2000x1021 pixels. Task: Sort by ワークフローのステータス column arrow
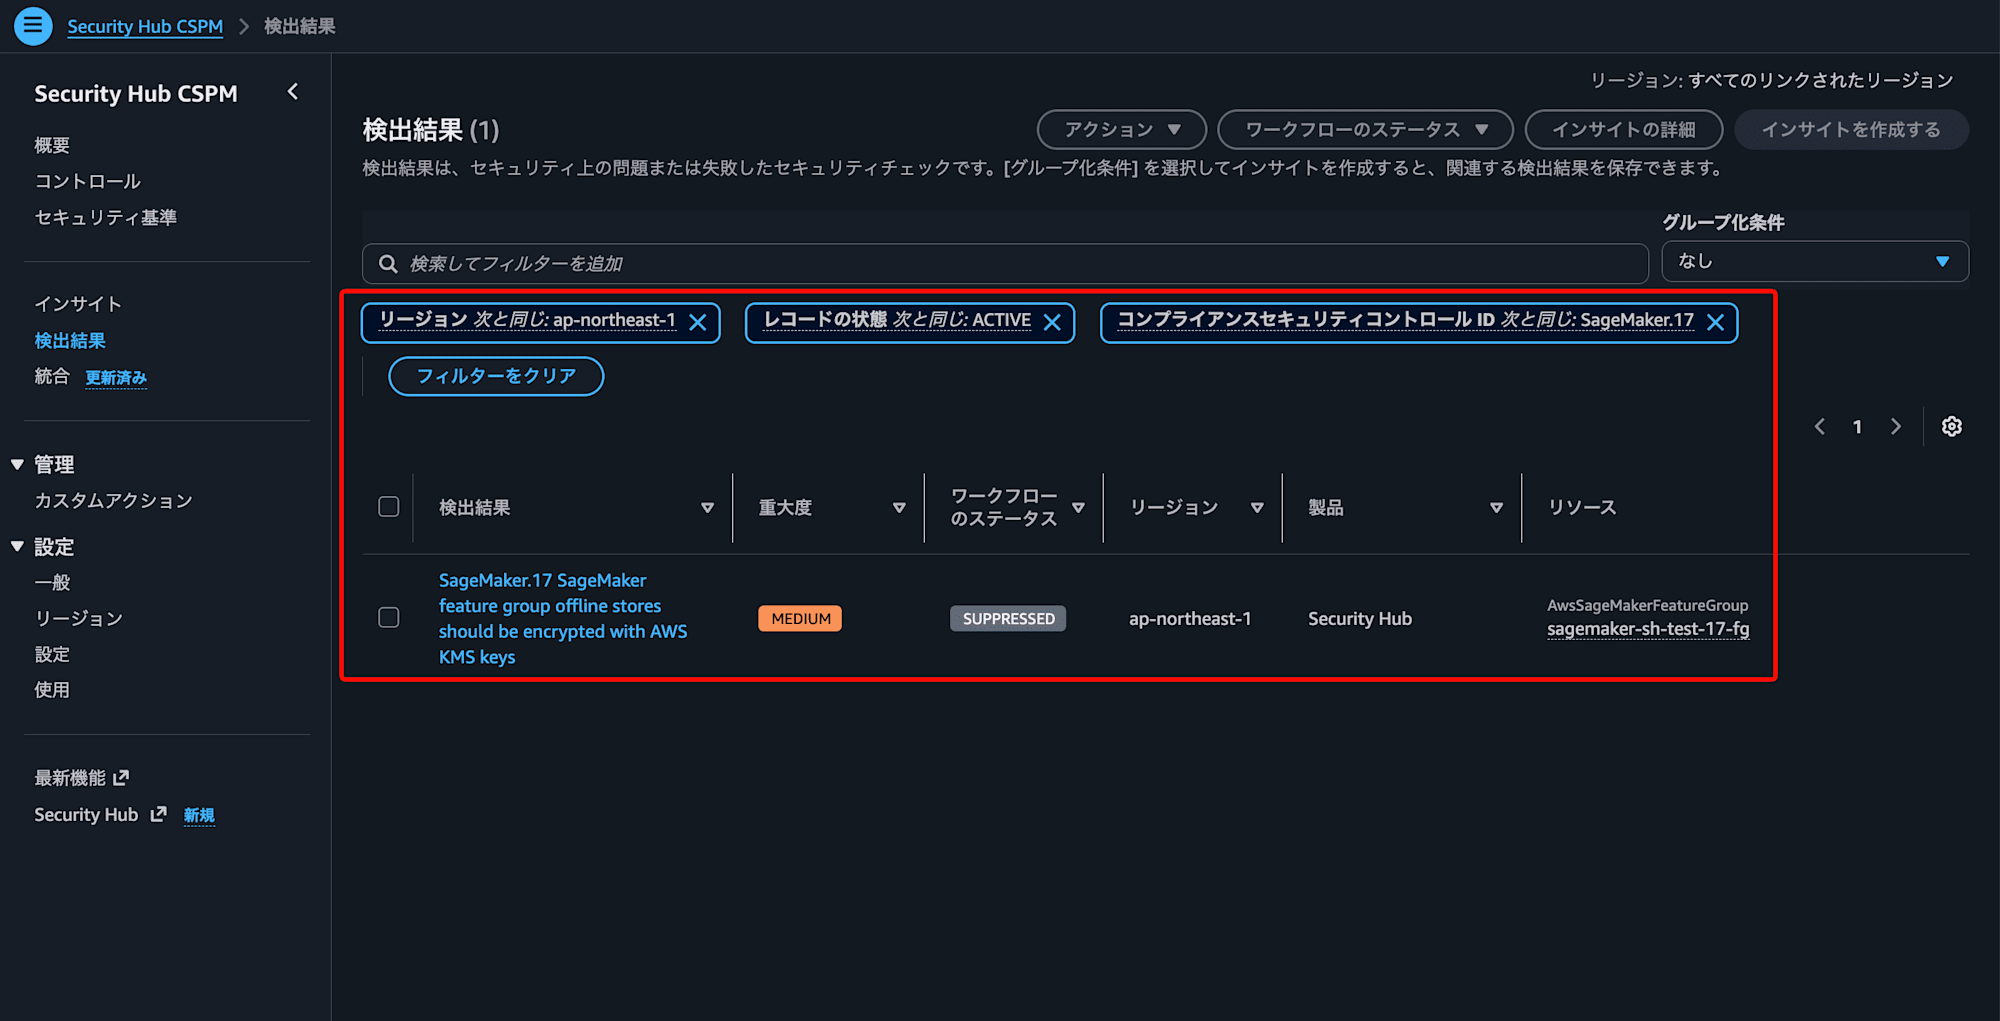click(1078, 508)
